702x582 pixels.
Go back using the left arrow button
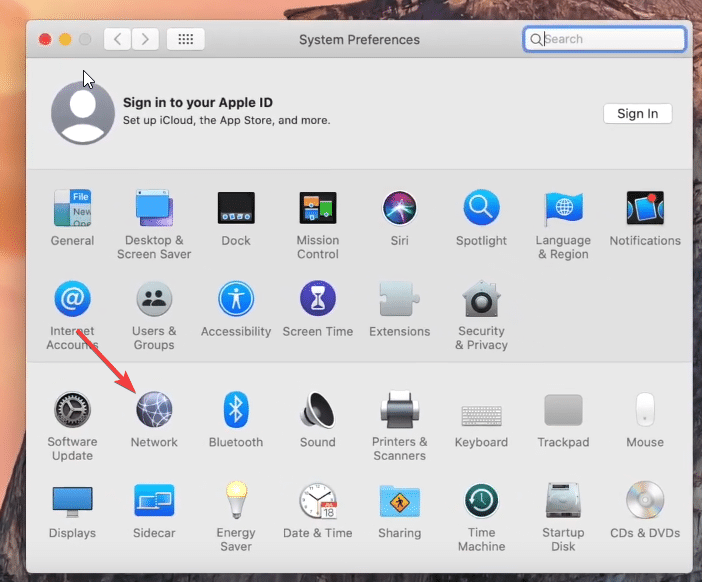(x=117, y=39)
